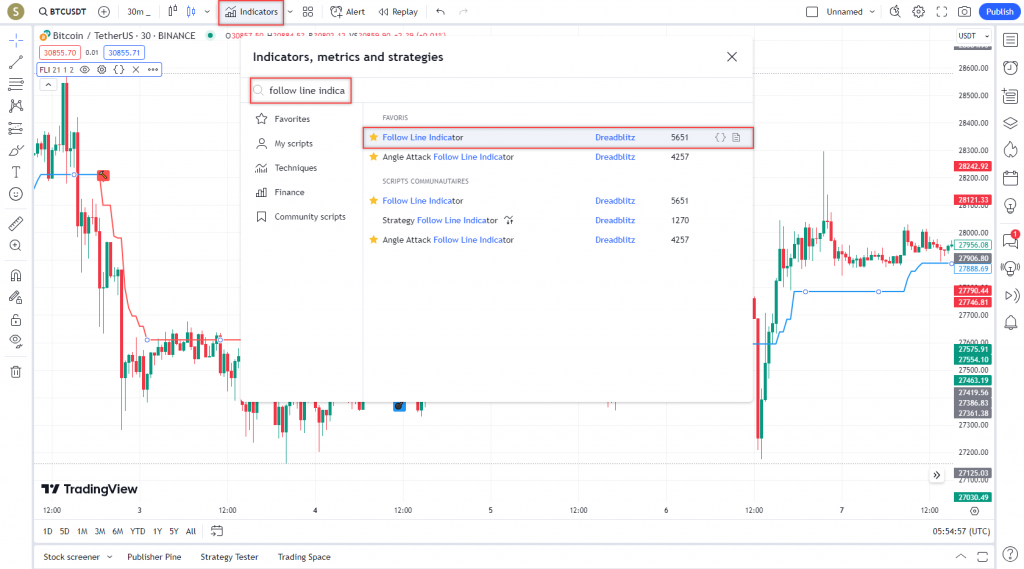The width and height of the screenshot is (1024, 569).
Task: Select the Text annotation tool
Action: (16, 172)
